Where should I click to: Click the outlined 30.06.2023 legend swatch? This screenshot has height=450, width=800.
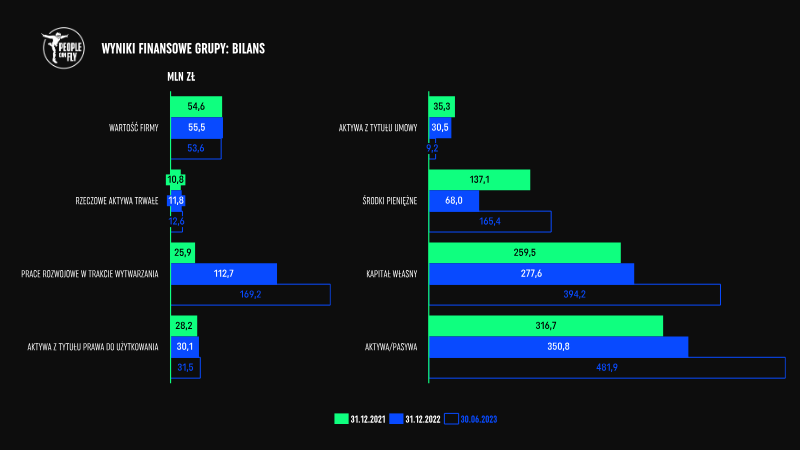coord(451,418)
